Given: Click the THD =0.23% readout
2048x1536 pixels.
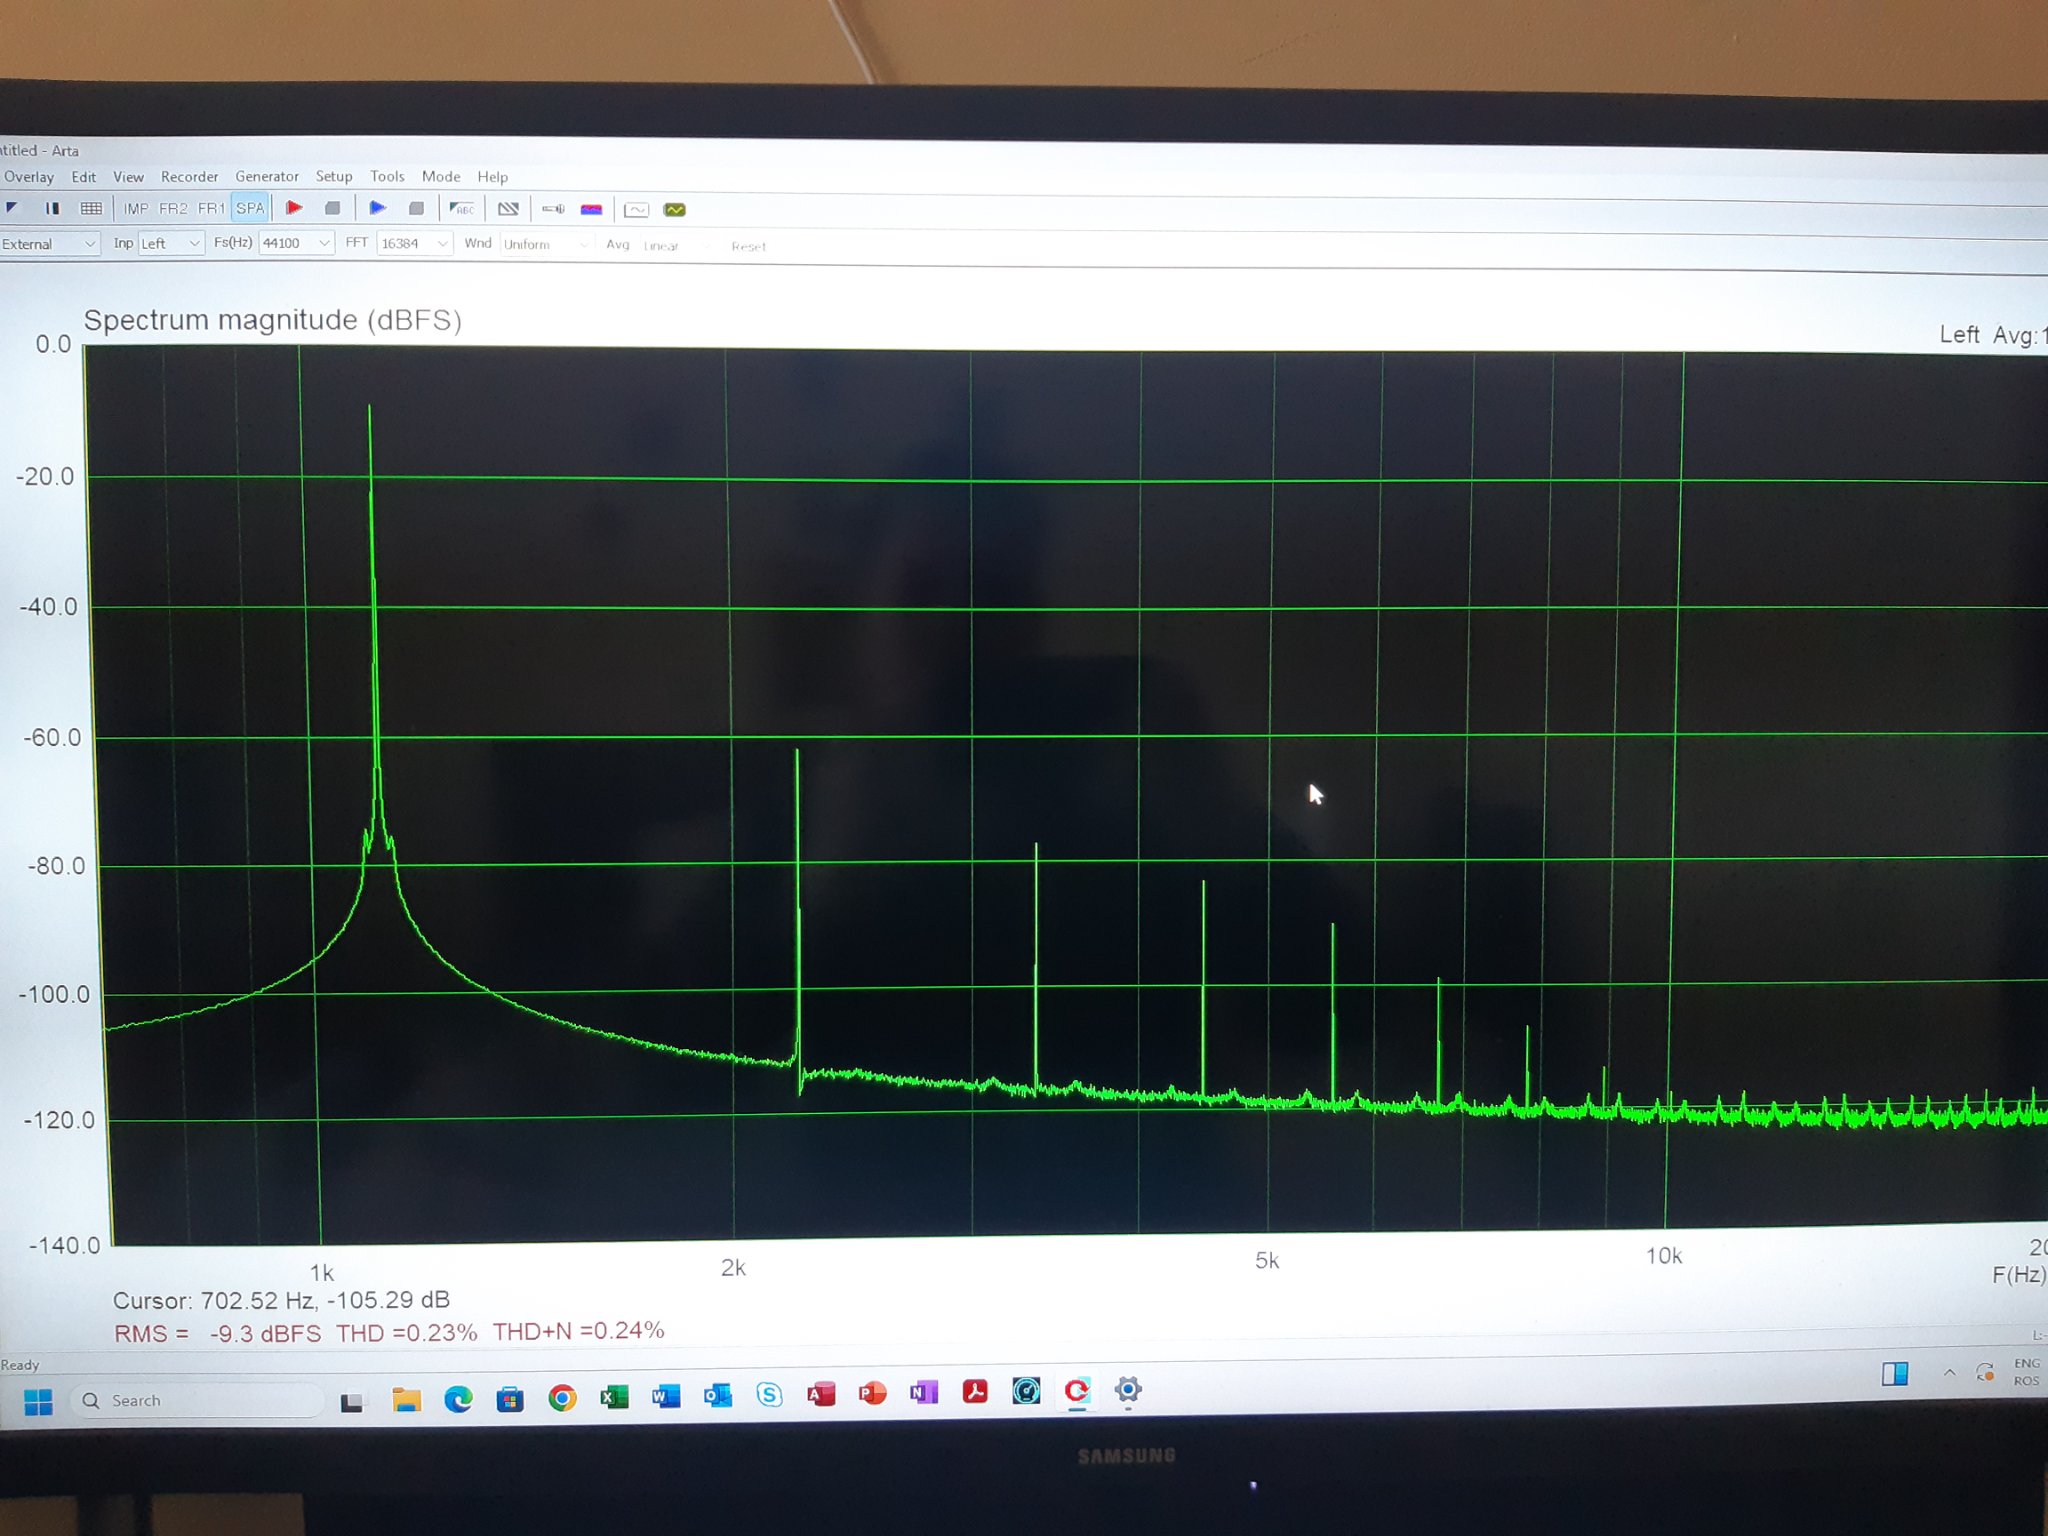Looking at the screenshot, I should pos(406,1333).
